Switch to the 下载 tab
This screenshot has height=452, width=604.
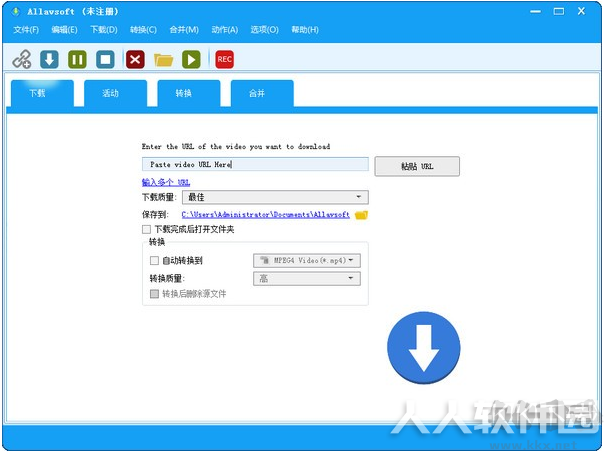[42, 93]
